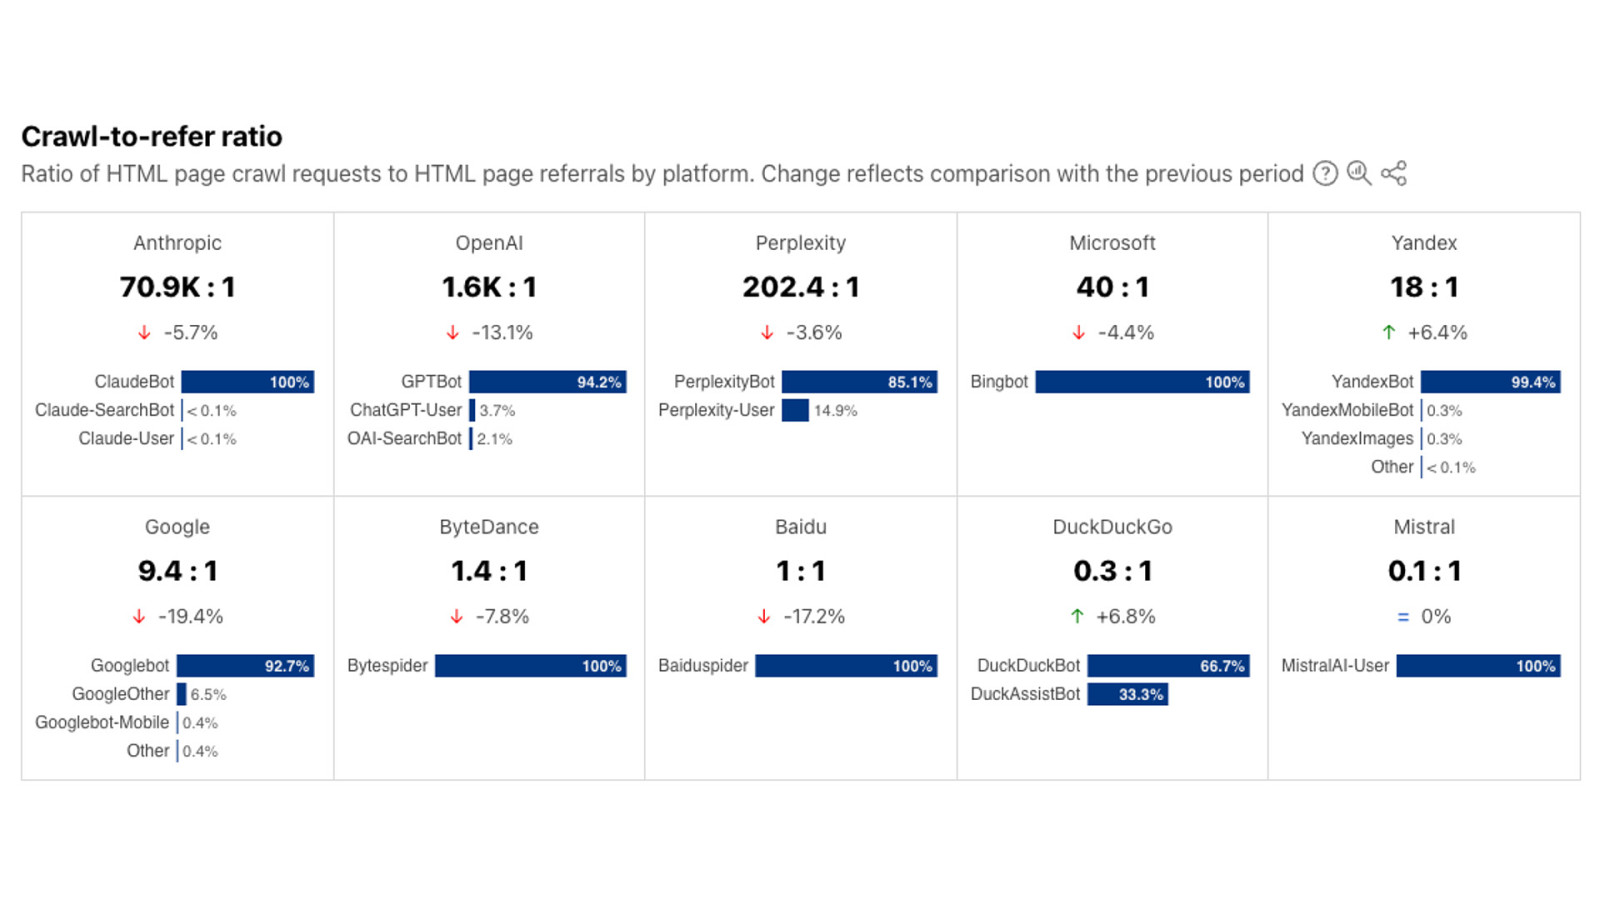1600x900 pixels.
Task: Click the Perplexity-User label
Action: (x=716, y=410)
